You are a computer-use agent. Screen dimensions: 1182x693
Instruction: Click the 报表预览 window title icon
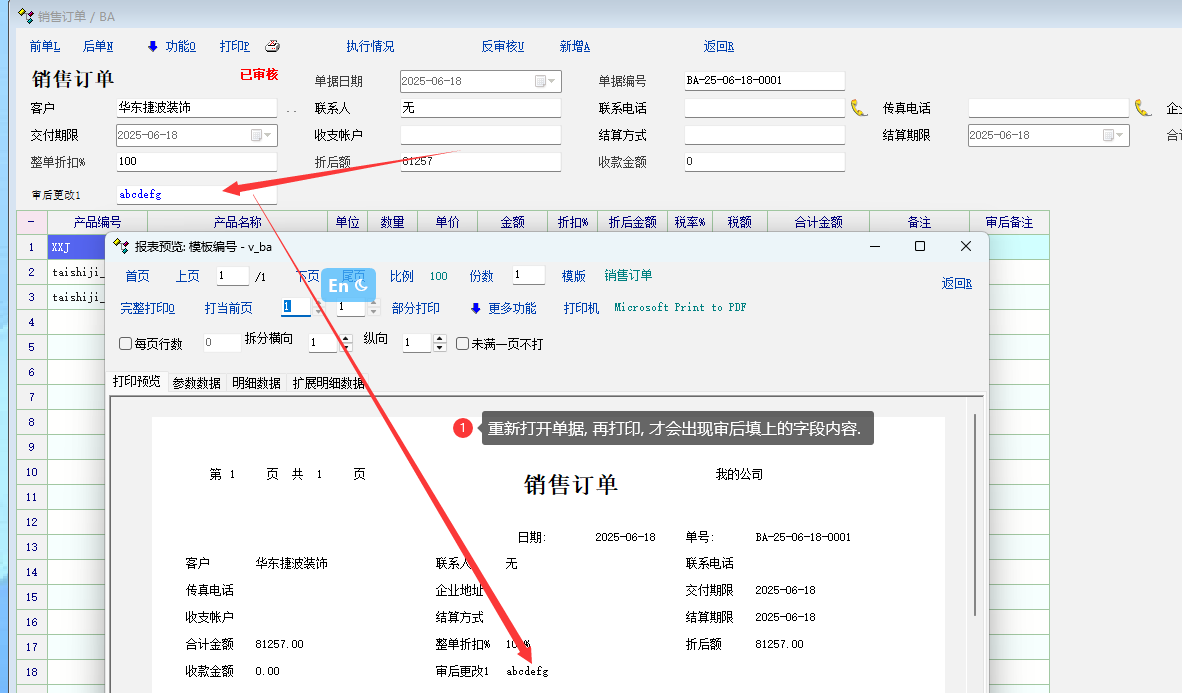[121, 246]
